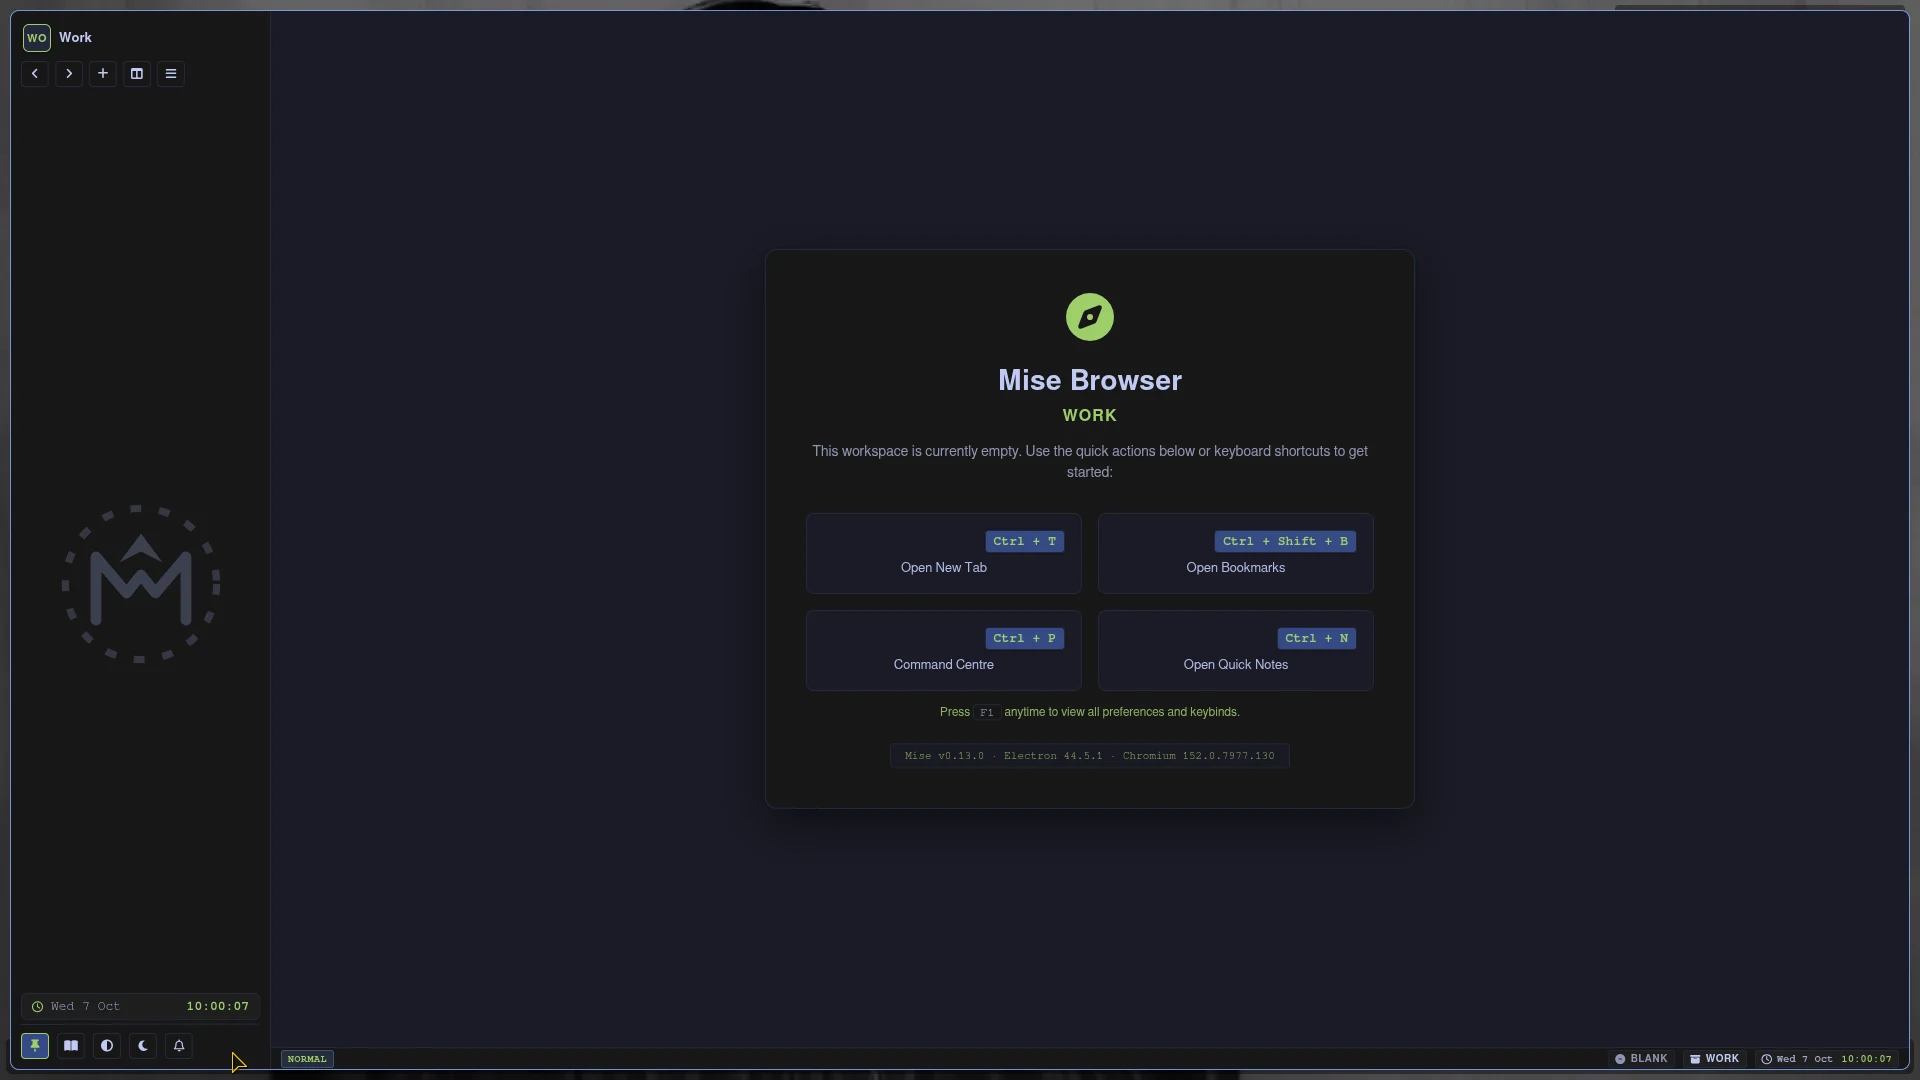The width and height of the screenshot is (1920, 1080).
Task: Click BLANK status bar item
Action: coord(1641,1059)
